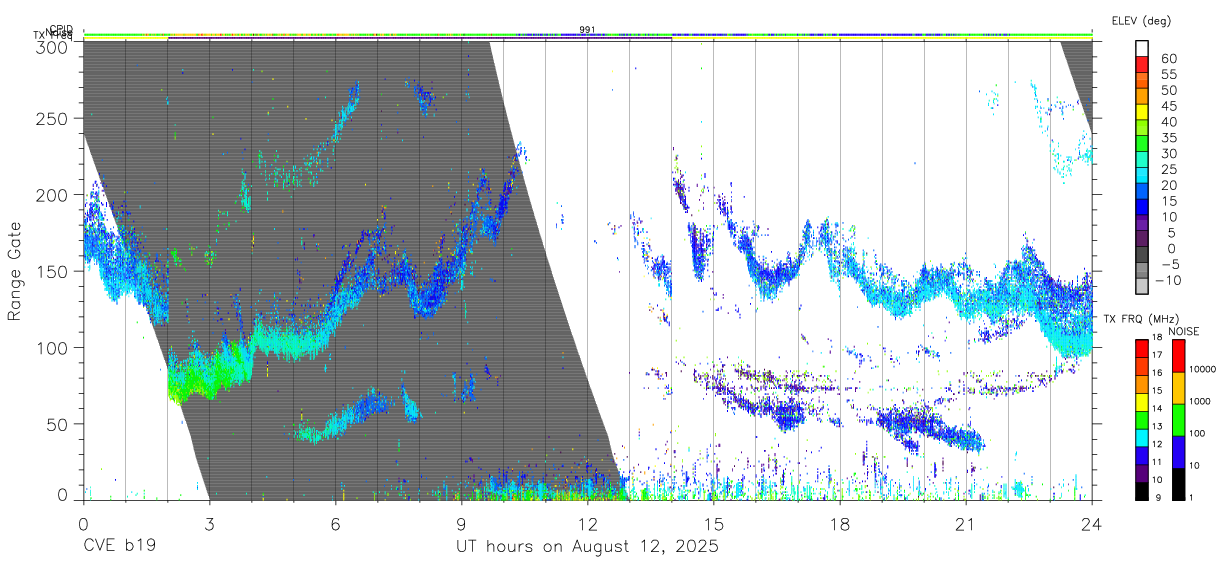
Task: Click the black swatch in the NOISE colorbar
Action: [x=1178, y=484]
